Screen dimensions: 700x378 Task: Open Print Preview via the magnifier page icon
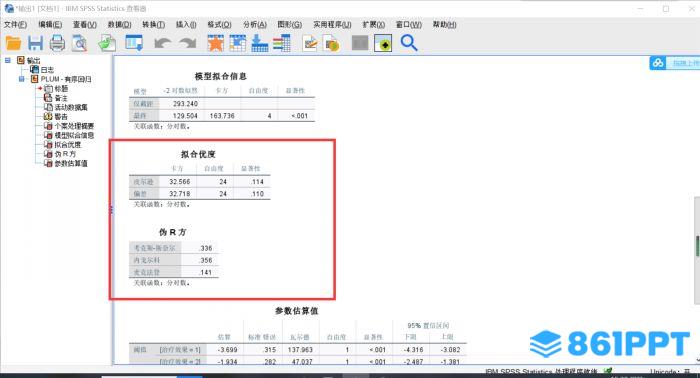pos(79,43)
